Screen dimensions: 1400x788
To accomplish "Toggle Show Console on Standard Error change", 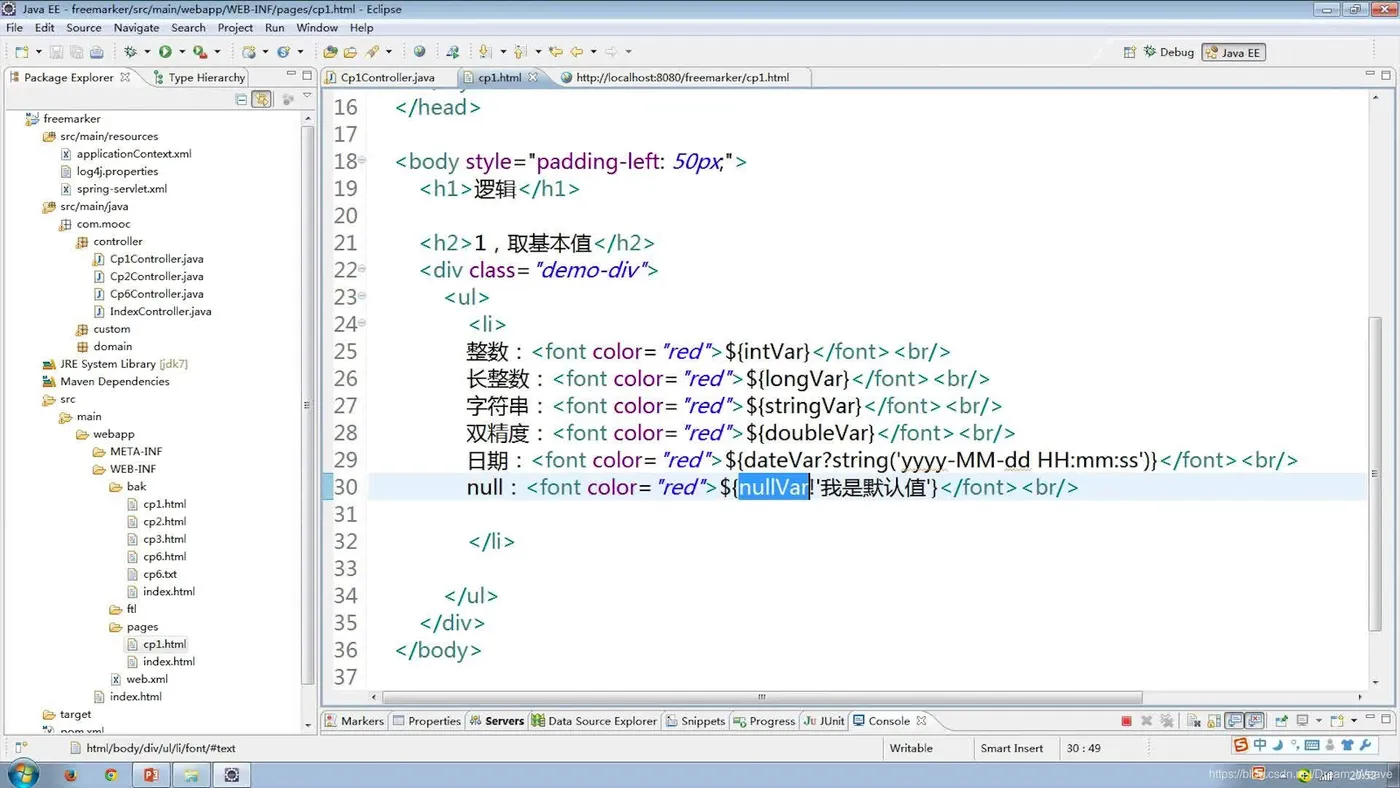I will point(1254,720).
